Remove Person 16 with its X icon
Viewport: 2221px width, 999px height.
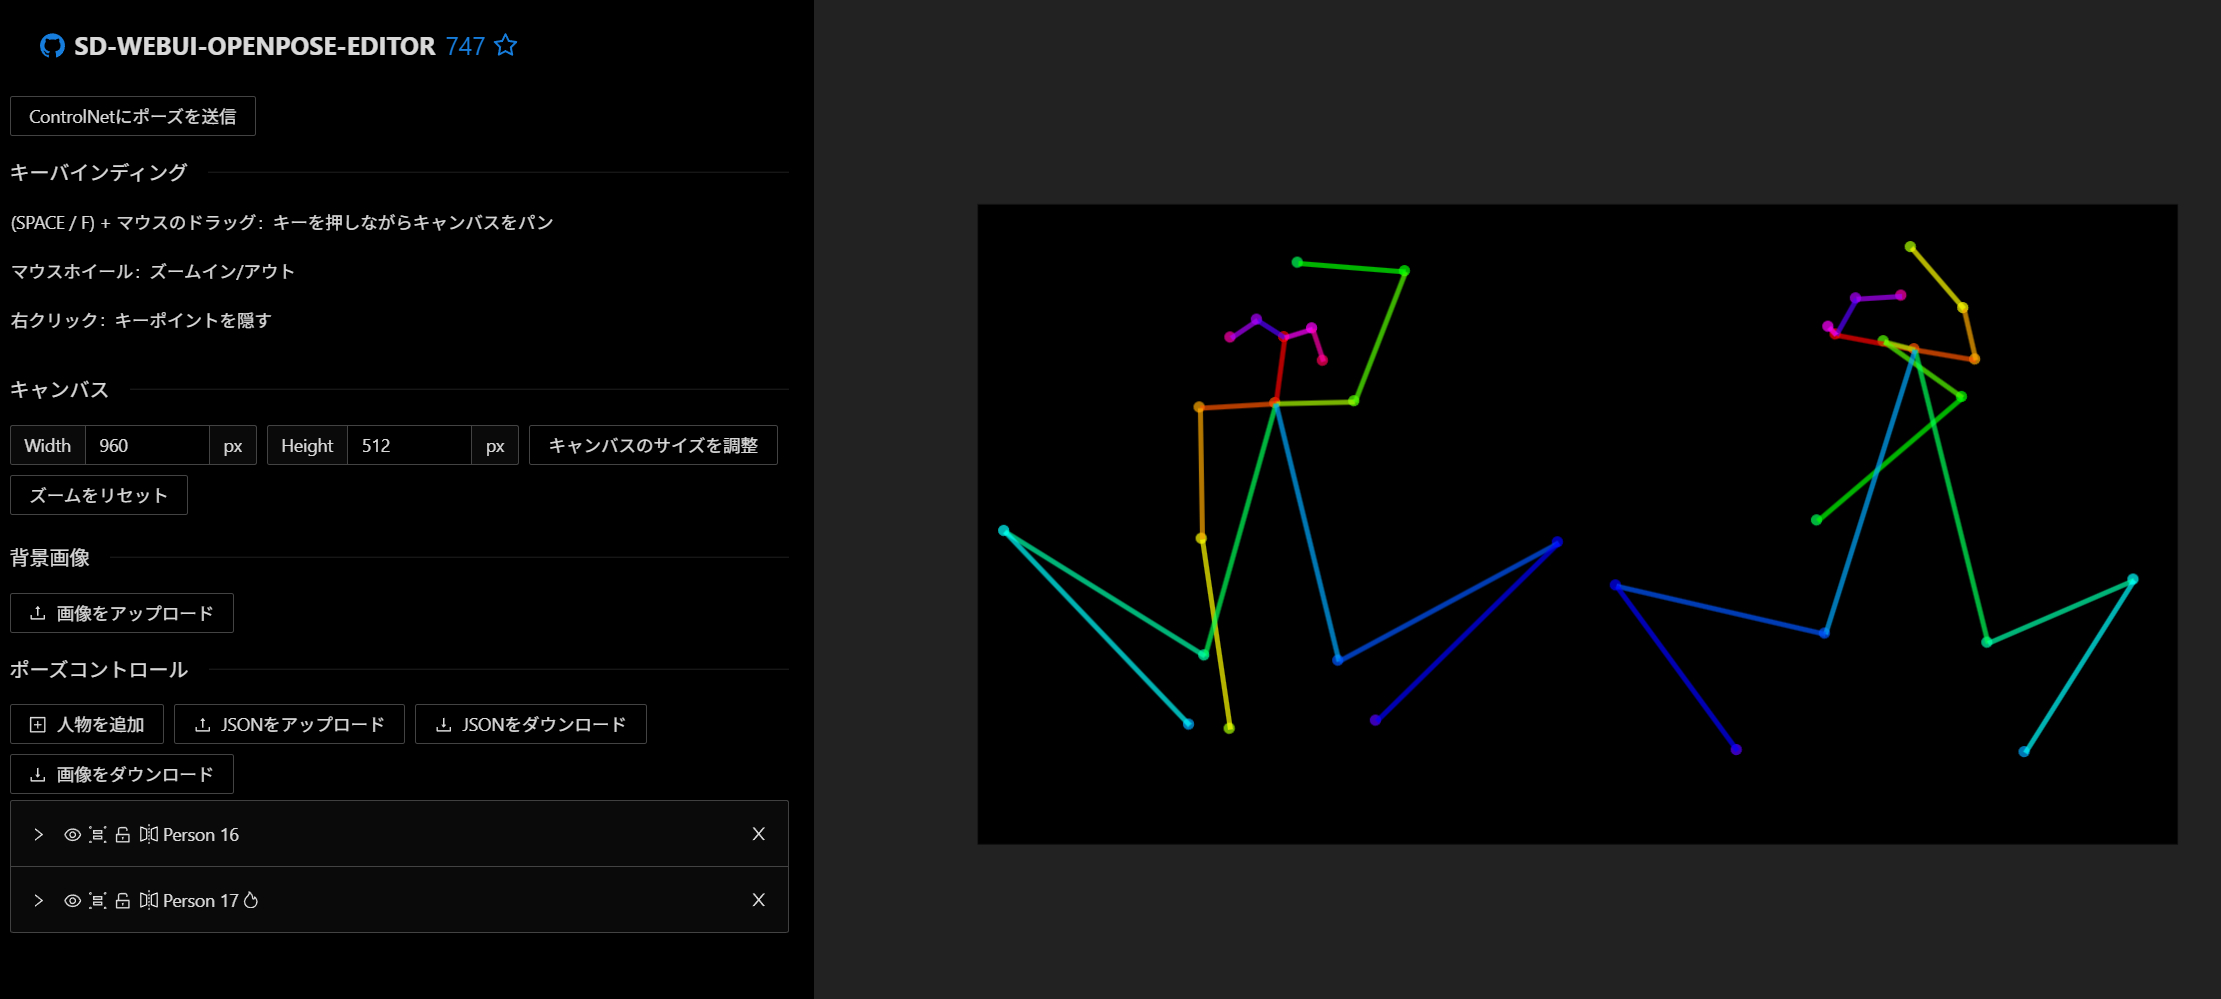click(x=758, y=834)
